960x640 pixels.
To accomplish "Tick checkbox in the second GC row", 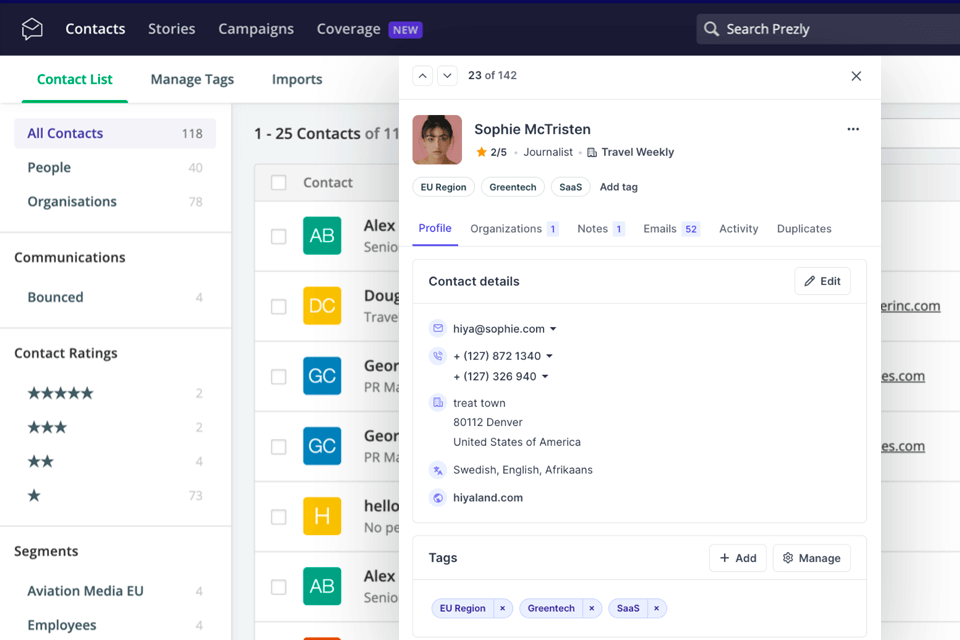I will click(279, 446).
